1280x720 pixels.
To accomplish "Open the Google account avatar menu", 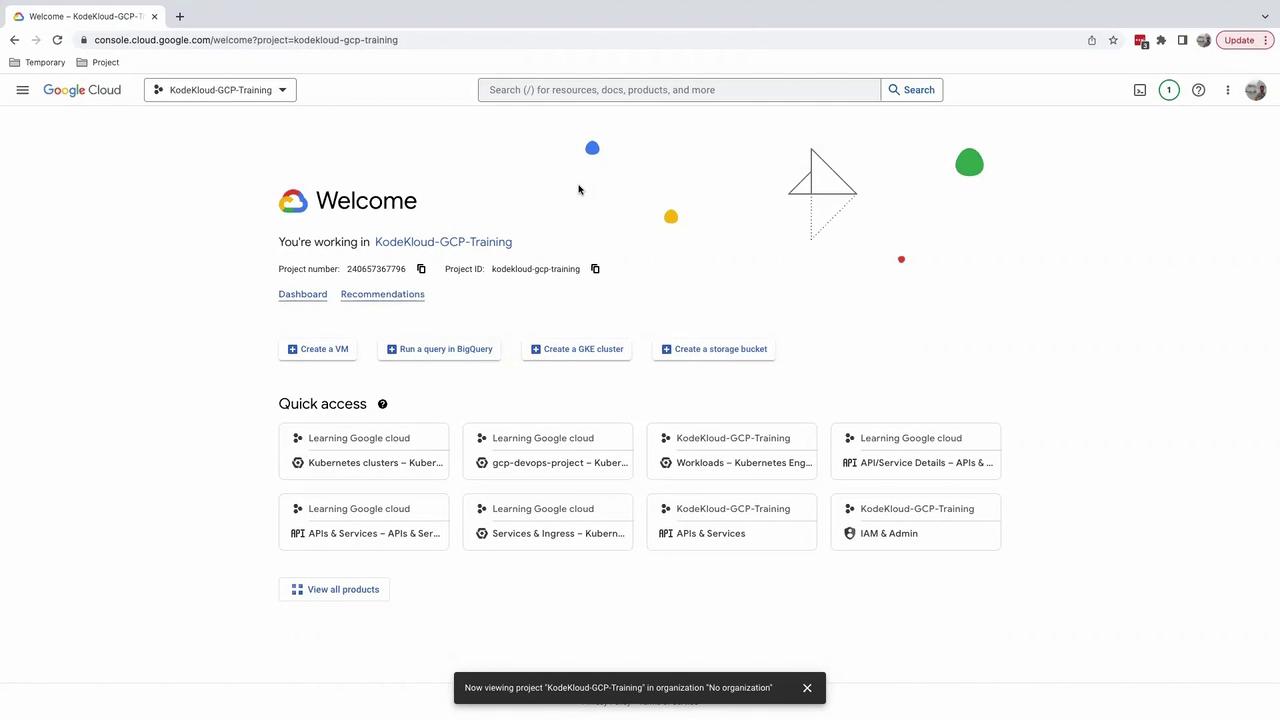I will point(1256,90).
